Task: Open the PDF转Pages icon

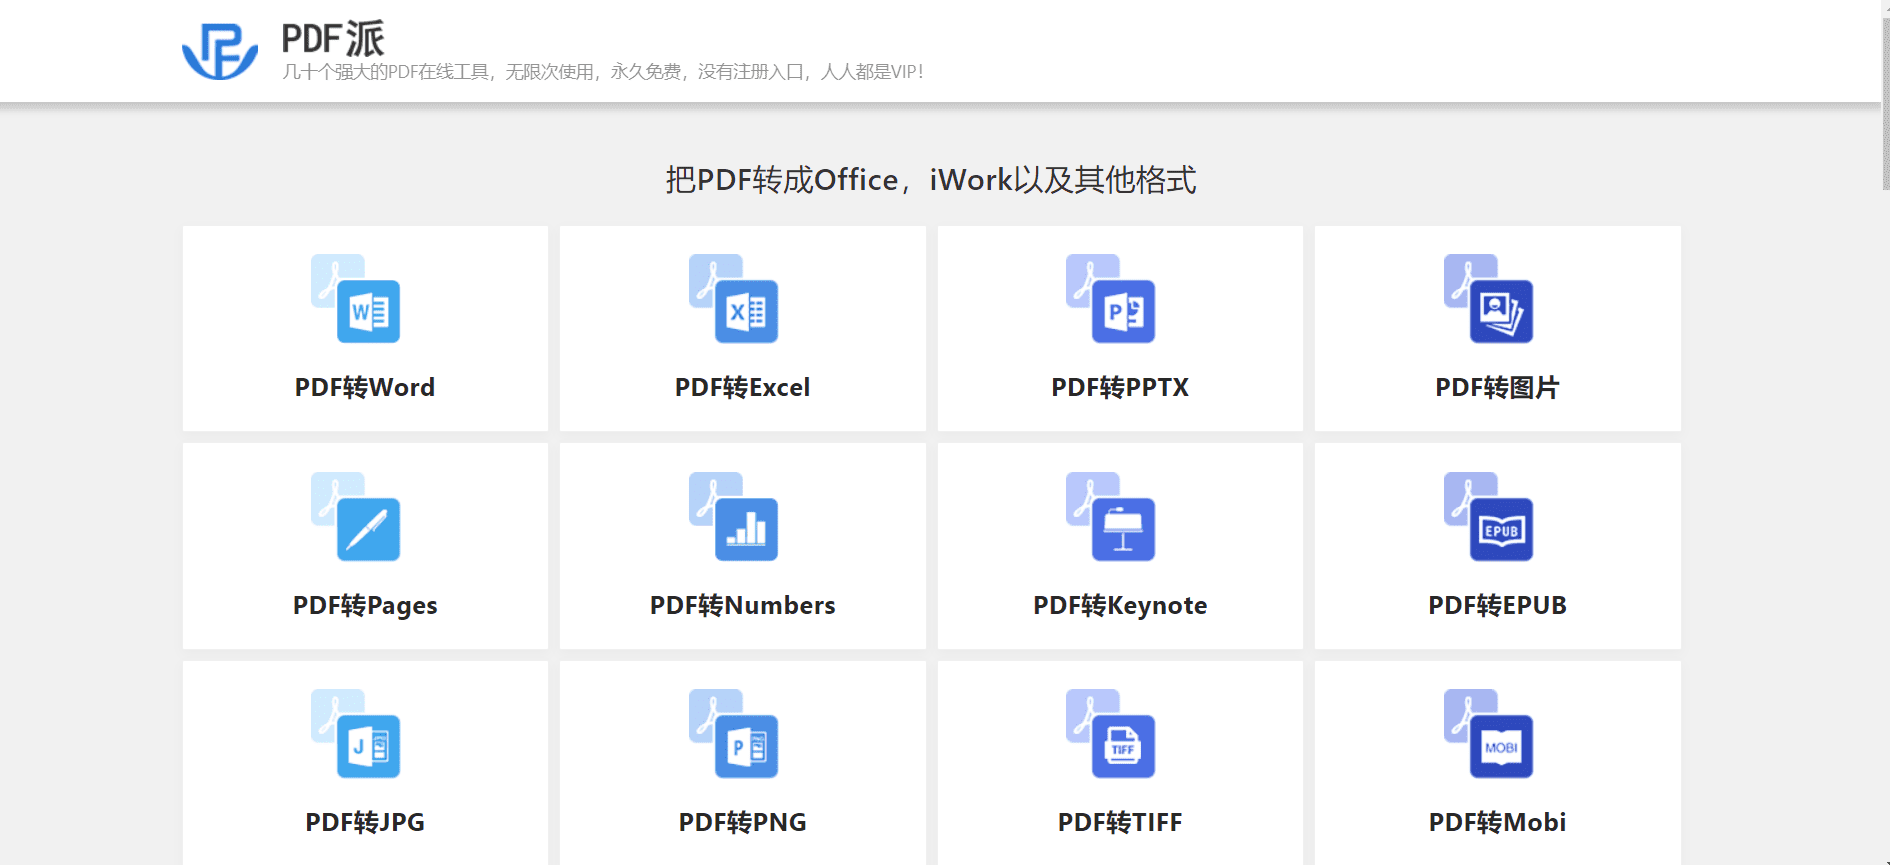Action: pos(355,516)
